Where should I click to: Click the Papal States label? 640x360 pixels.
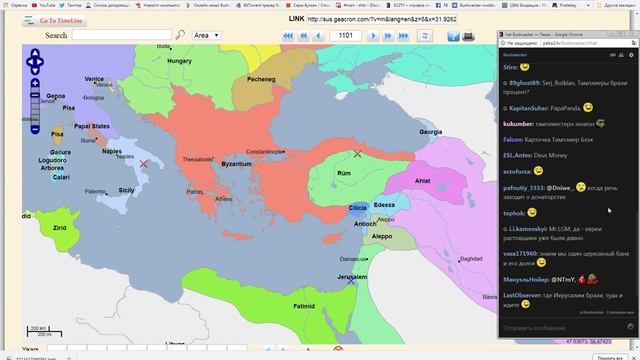click(x=92, y=126)
